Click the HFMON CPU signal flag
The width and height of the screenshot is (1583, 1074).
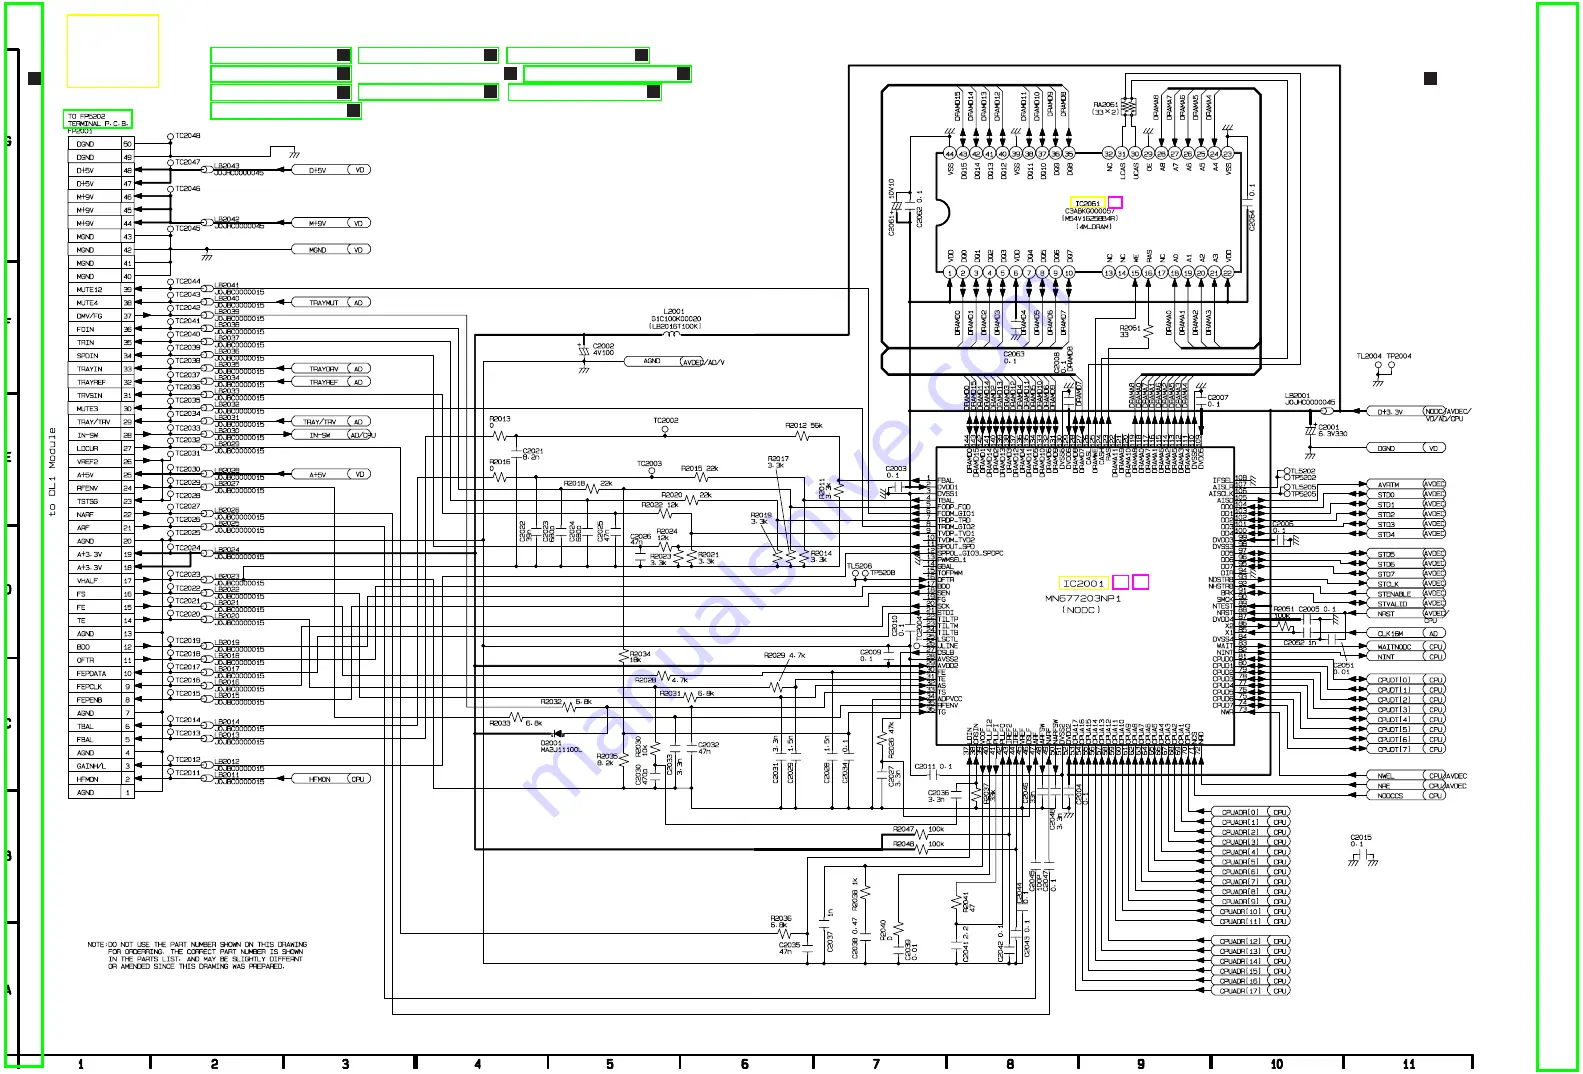332,779
